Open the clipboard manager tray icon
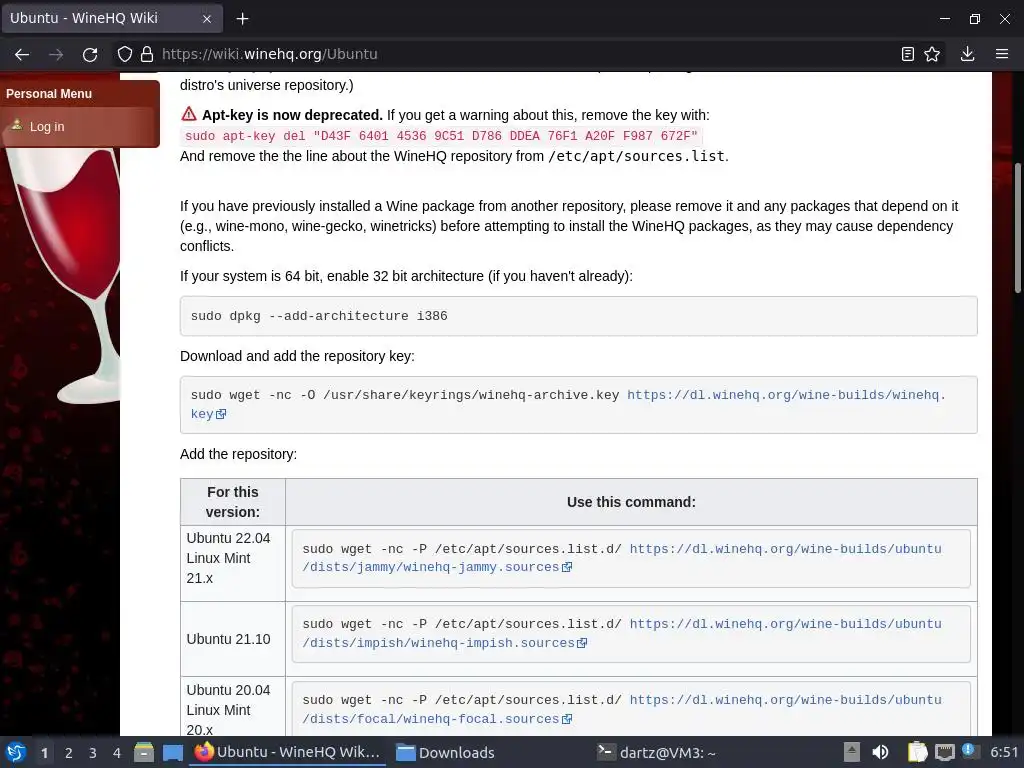This screenshot has width=1024, height=768. click(917, 752)
